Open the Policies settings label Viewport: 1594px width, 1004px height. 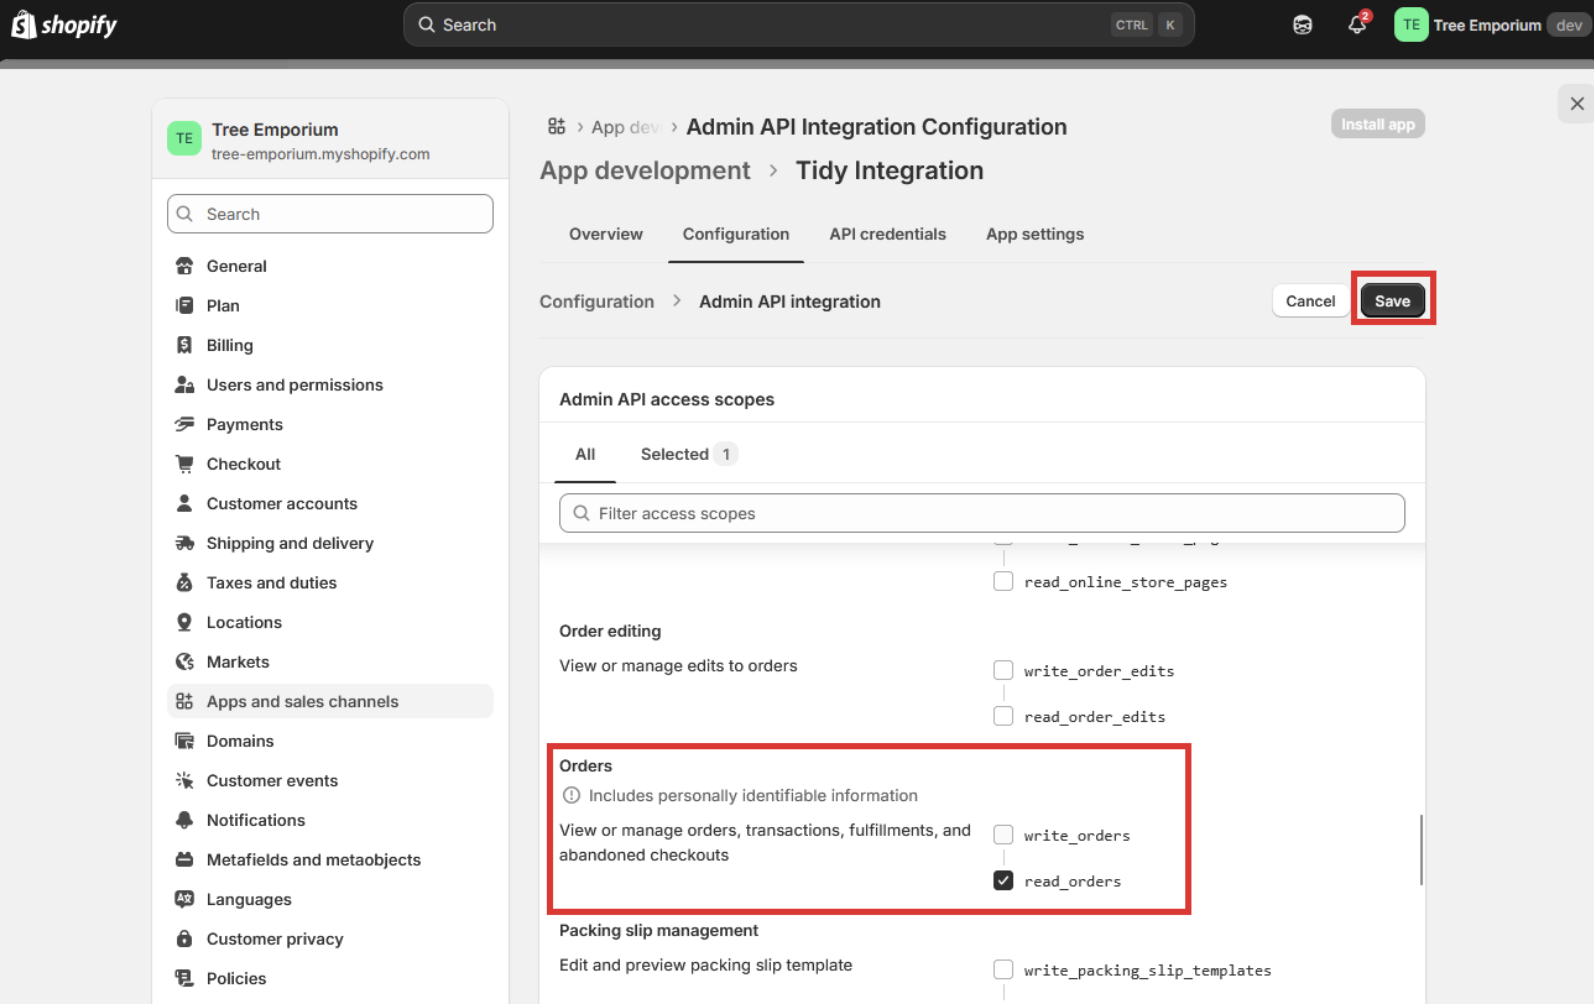click(237, 979)
